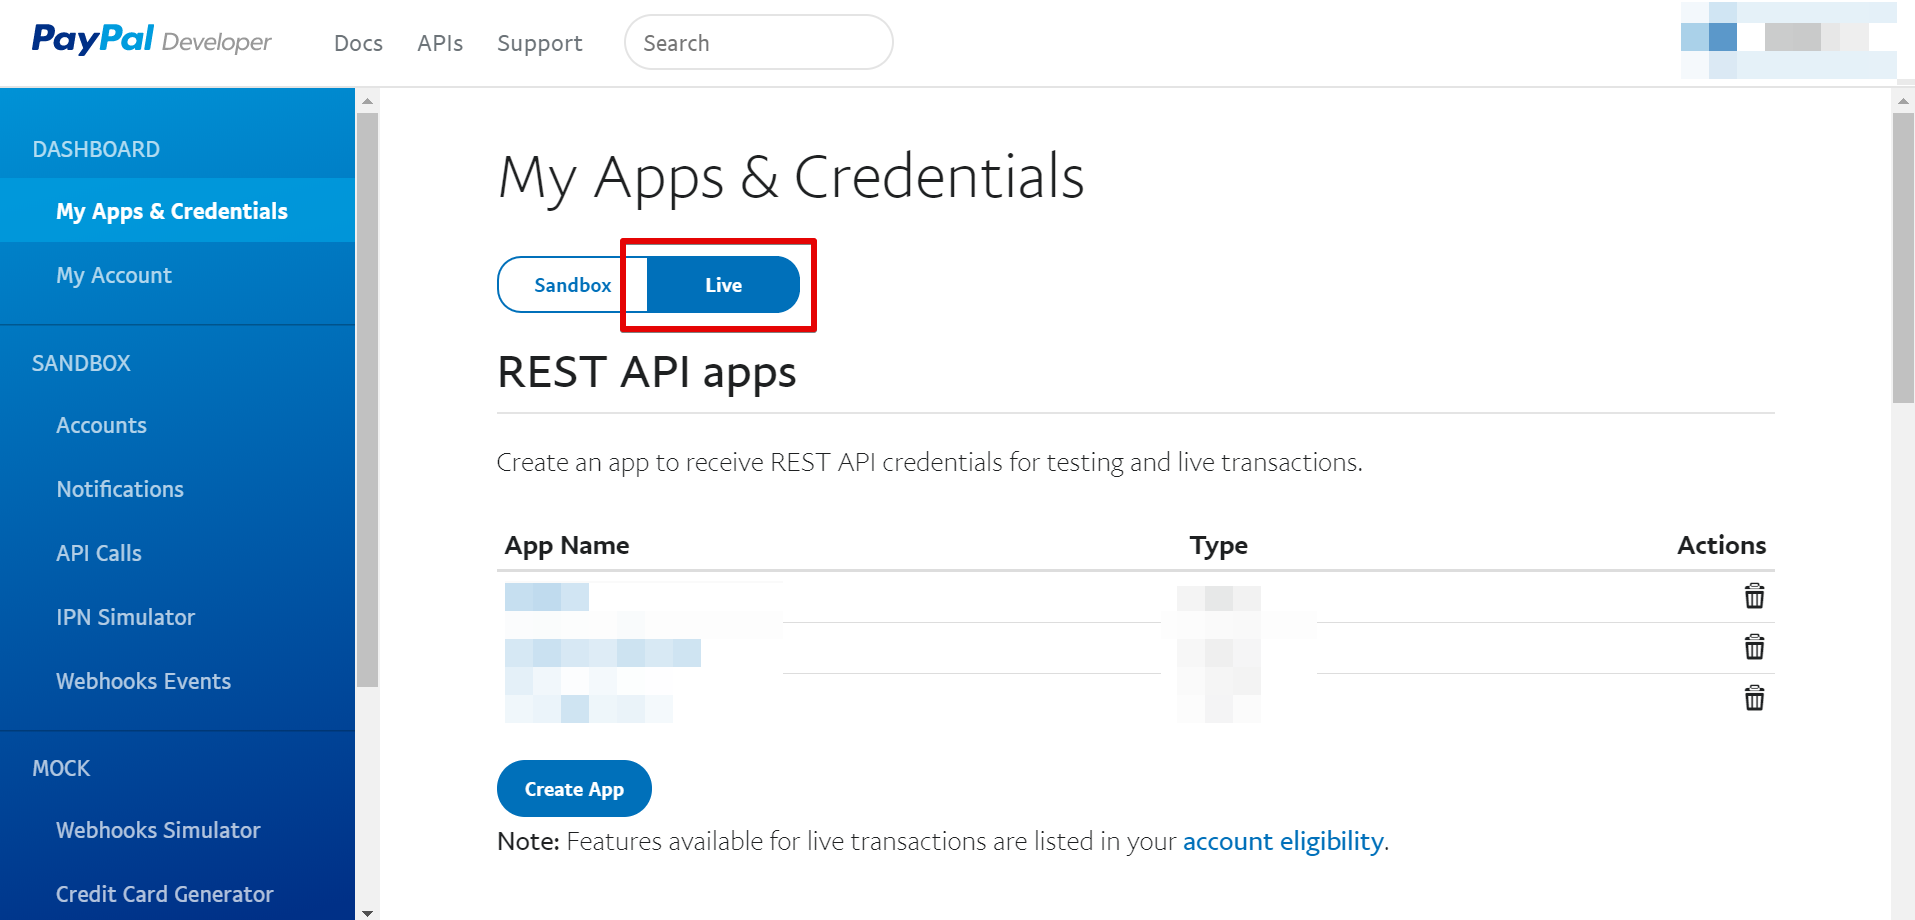Open Sandbox Accounts page
Screen dimensions: 1915x920
click(x=101, y=425)
